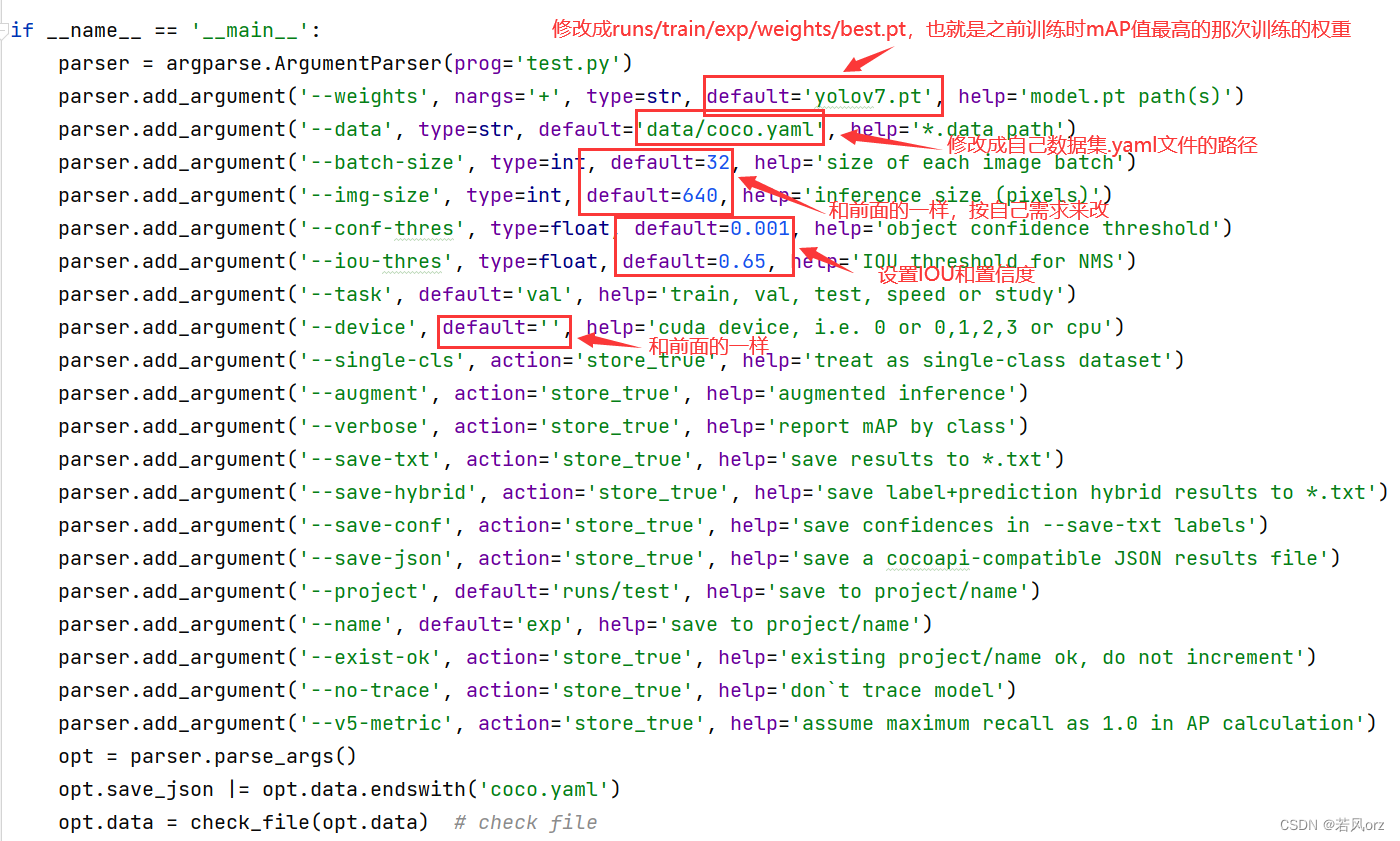
Task: Click the '--save-txt' argument string
Action: (x=371, y=459)
